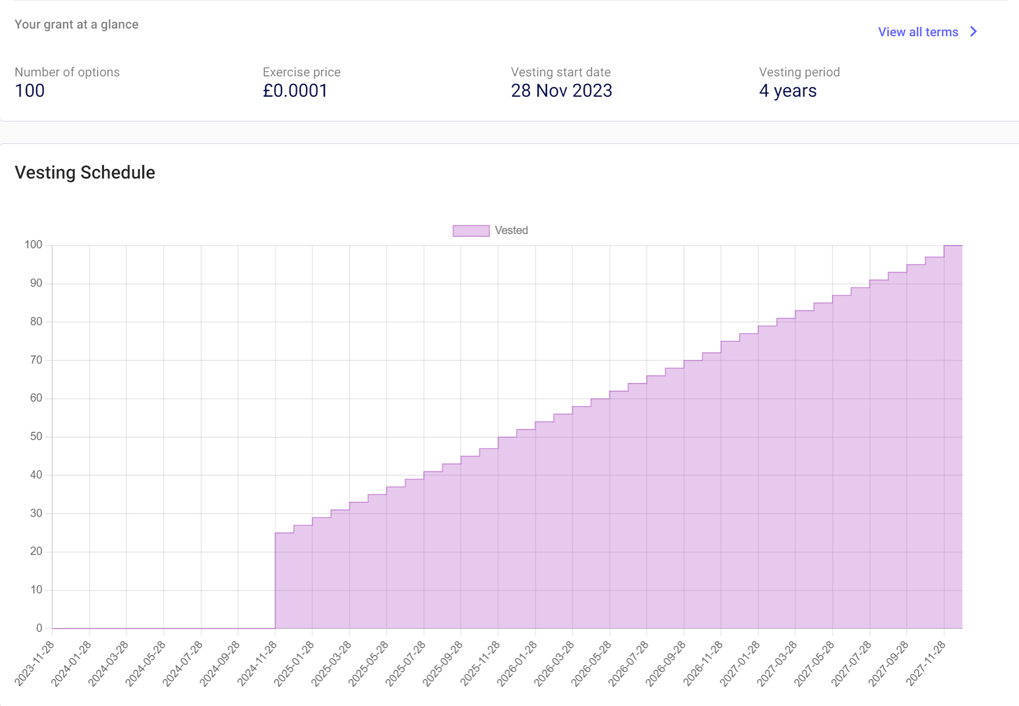Click the 2027-03-28 x-axis date label

779,663
